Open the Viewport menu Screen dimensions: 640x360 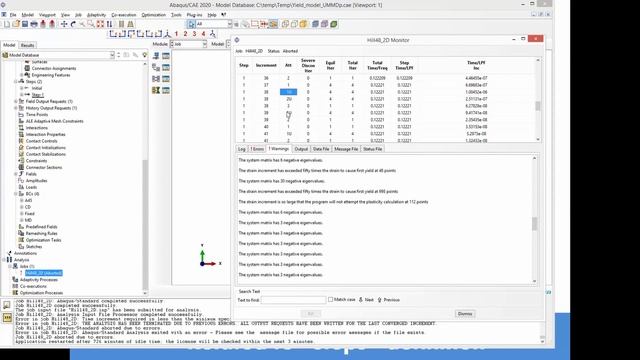(47, 15)
